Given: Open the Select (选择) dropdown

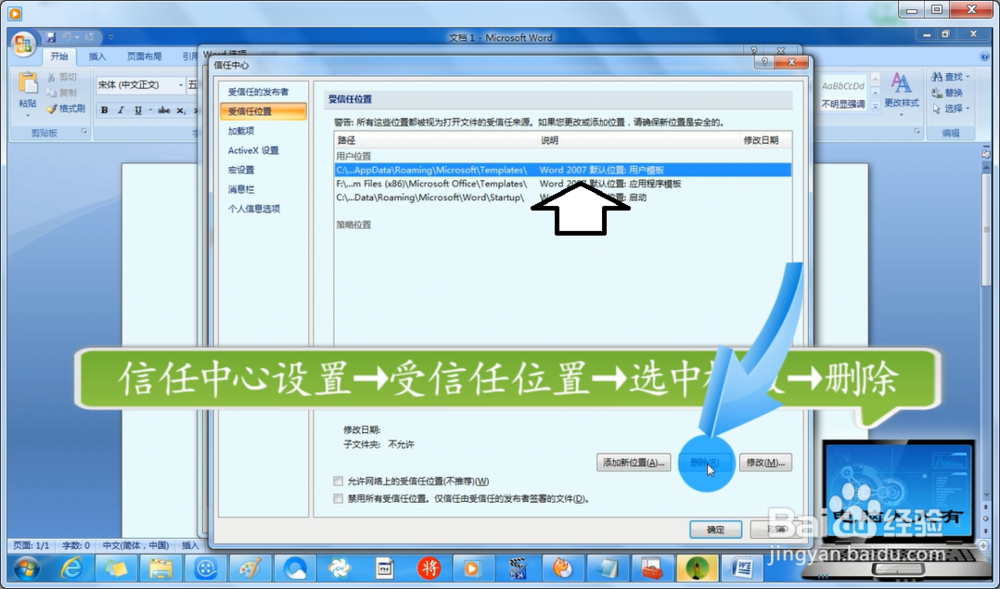Looking at the screenshot, I should point(950,109).
